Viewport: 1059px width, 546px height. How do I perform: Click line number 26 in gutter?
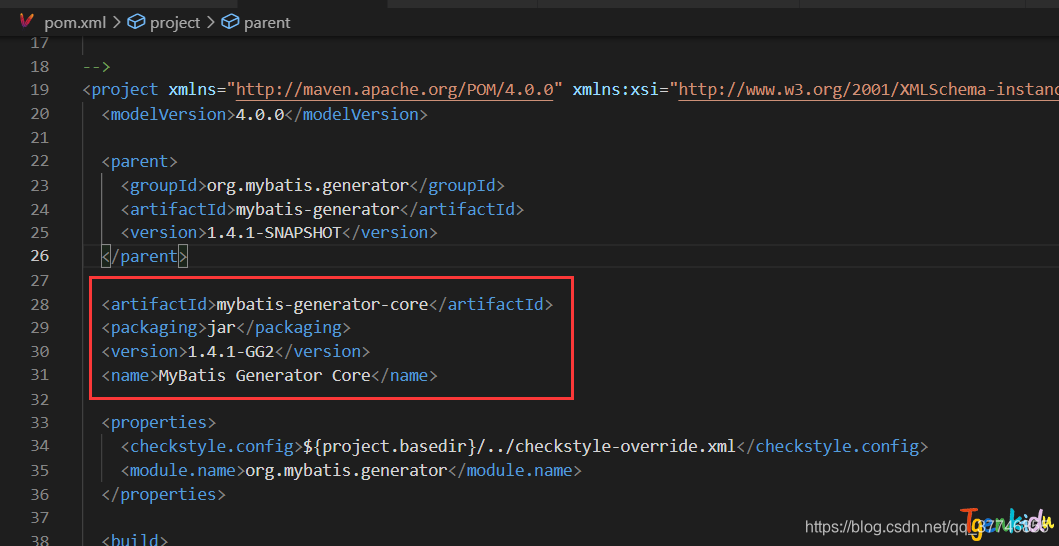coord(40,256)
